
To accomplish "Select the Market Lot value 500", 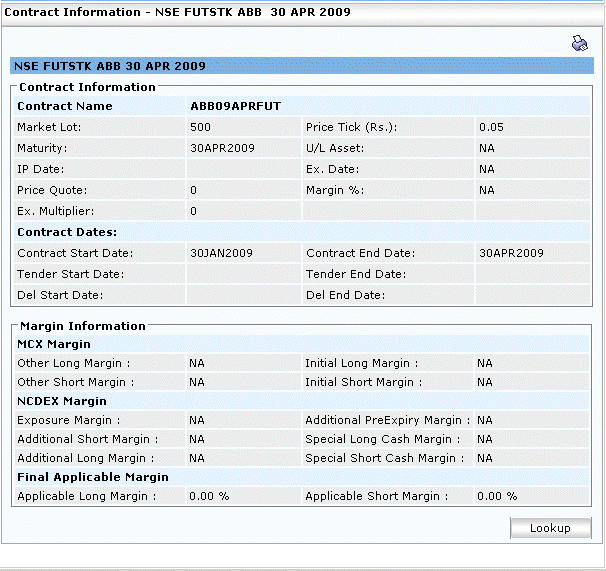I will [x=200, y=127].
